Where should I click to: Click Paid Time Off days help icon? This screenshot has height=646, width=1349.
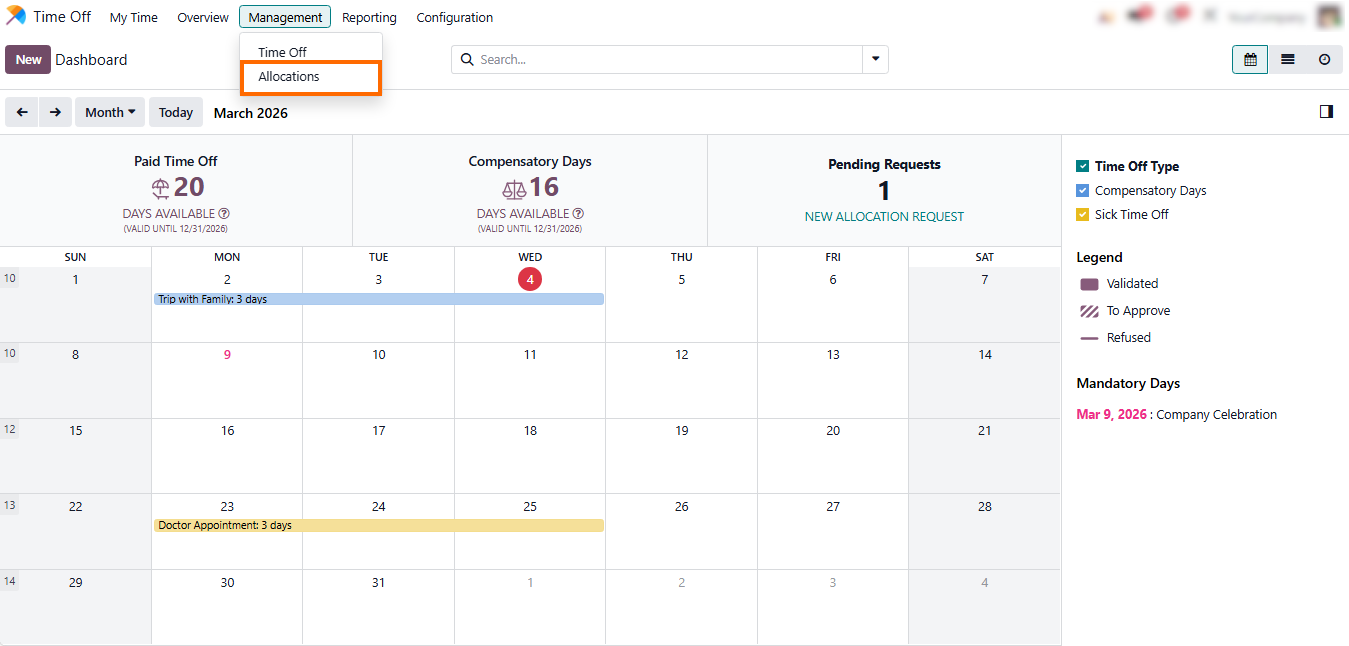224,214
